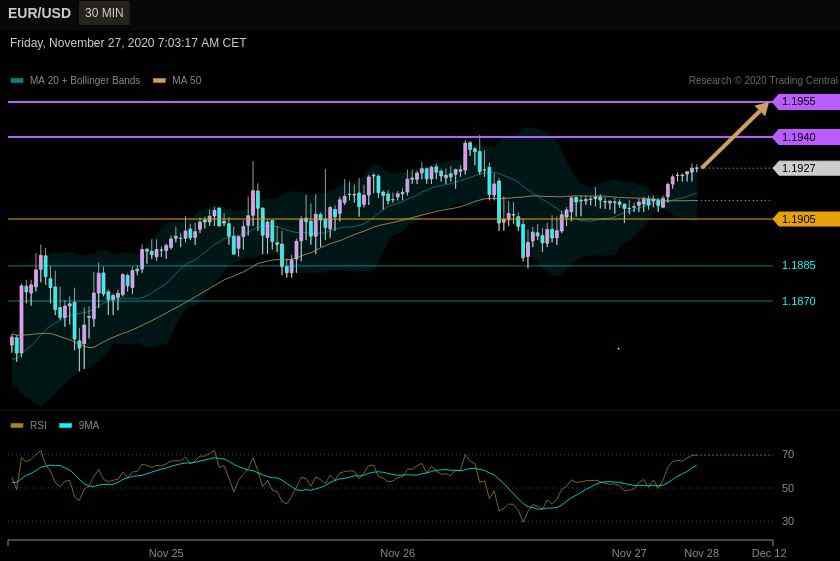The image size is (840, 561).
Task: Click the 1.1885 support level label
Action: (799, 265)
